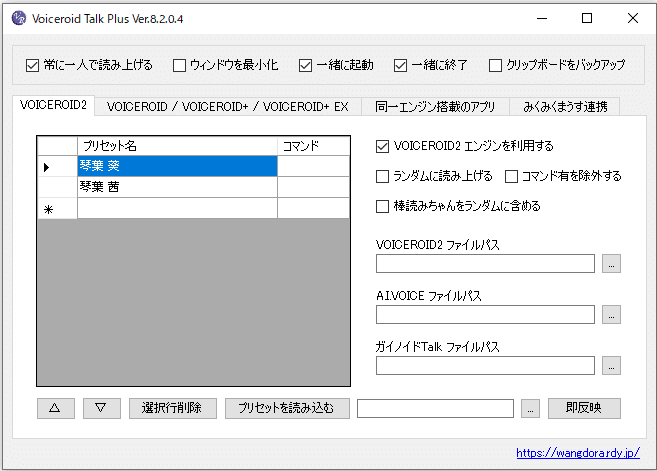Open the wangdora.rdy.jp link
This screenshot has height=471, width=657.
578,453
